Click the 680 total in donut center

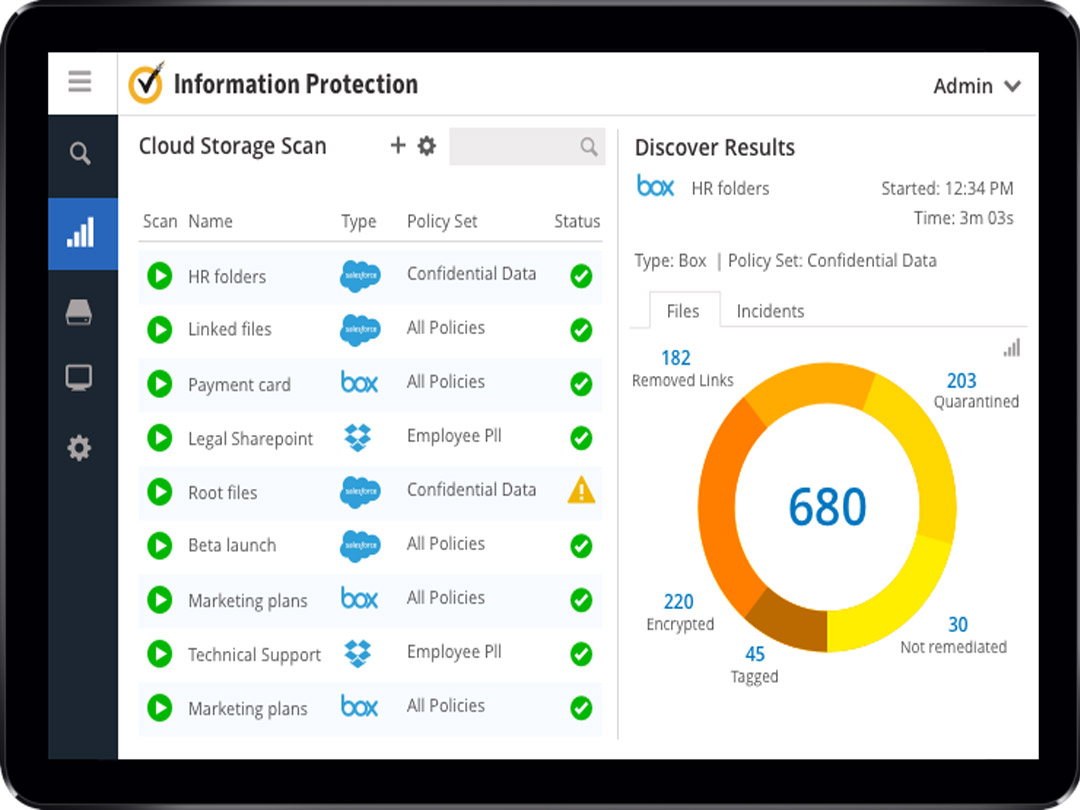coord(827,507)
